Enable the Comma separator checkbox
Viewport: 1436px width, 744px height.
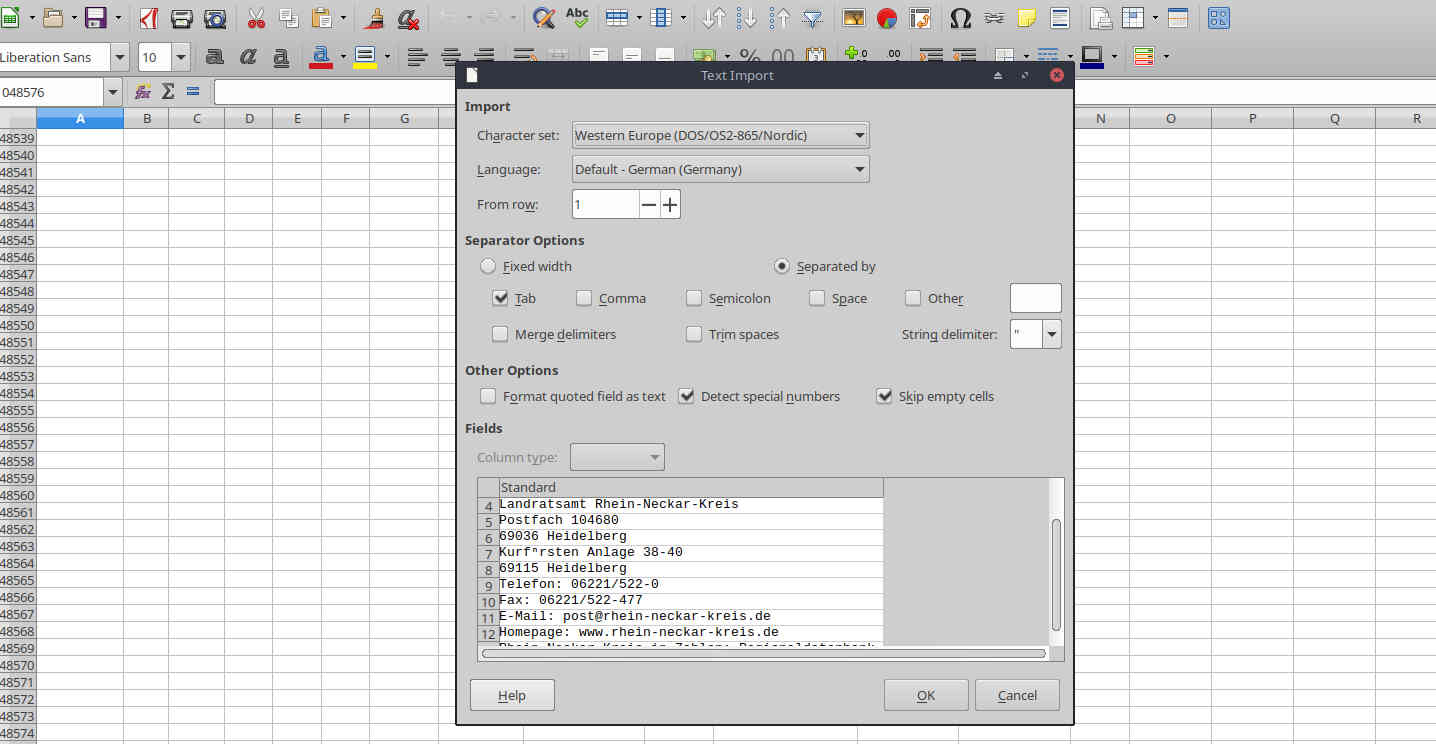tap(584, 298)
